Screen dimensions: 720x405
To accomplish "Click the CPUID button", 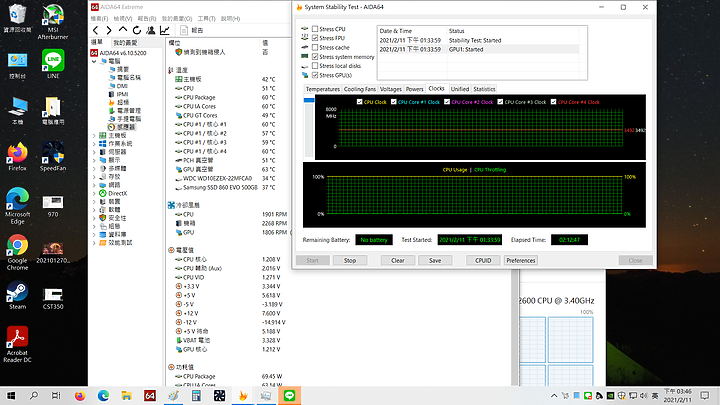I will tap(483, 260).
